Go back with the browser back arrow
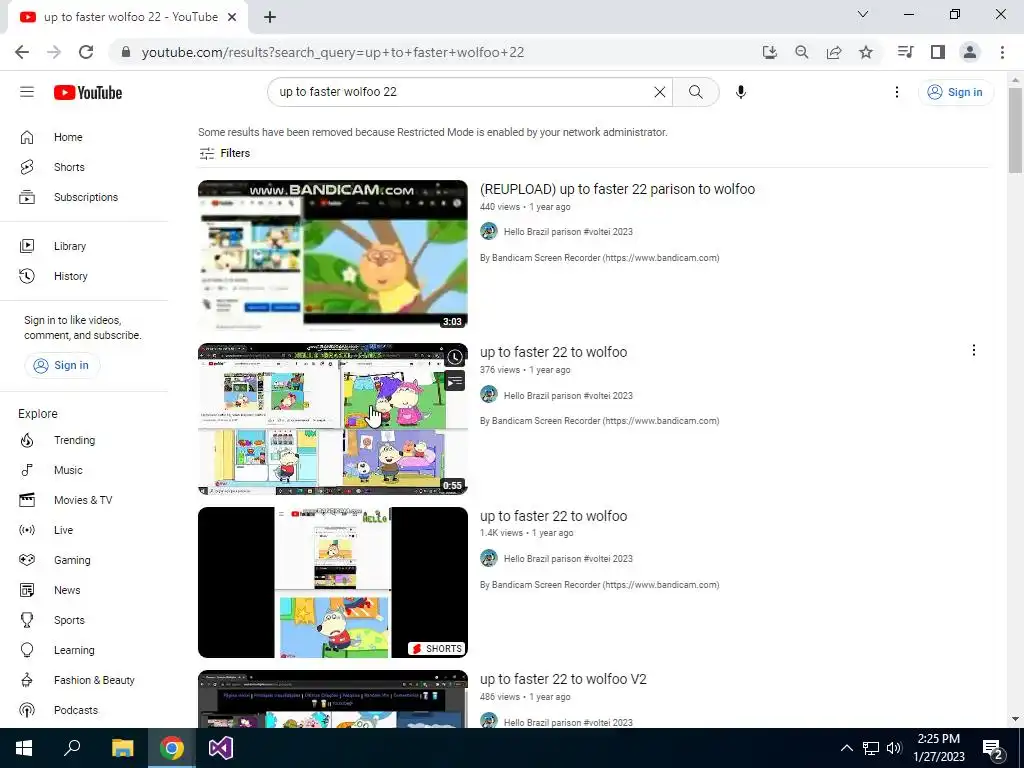Viewport: 1024px width, 768px height. 22,52
